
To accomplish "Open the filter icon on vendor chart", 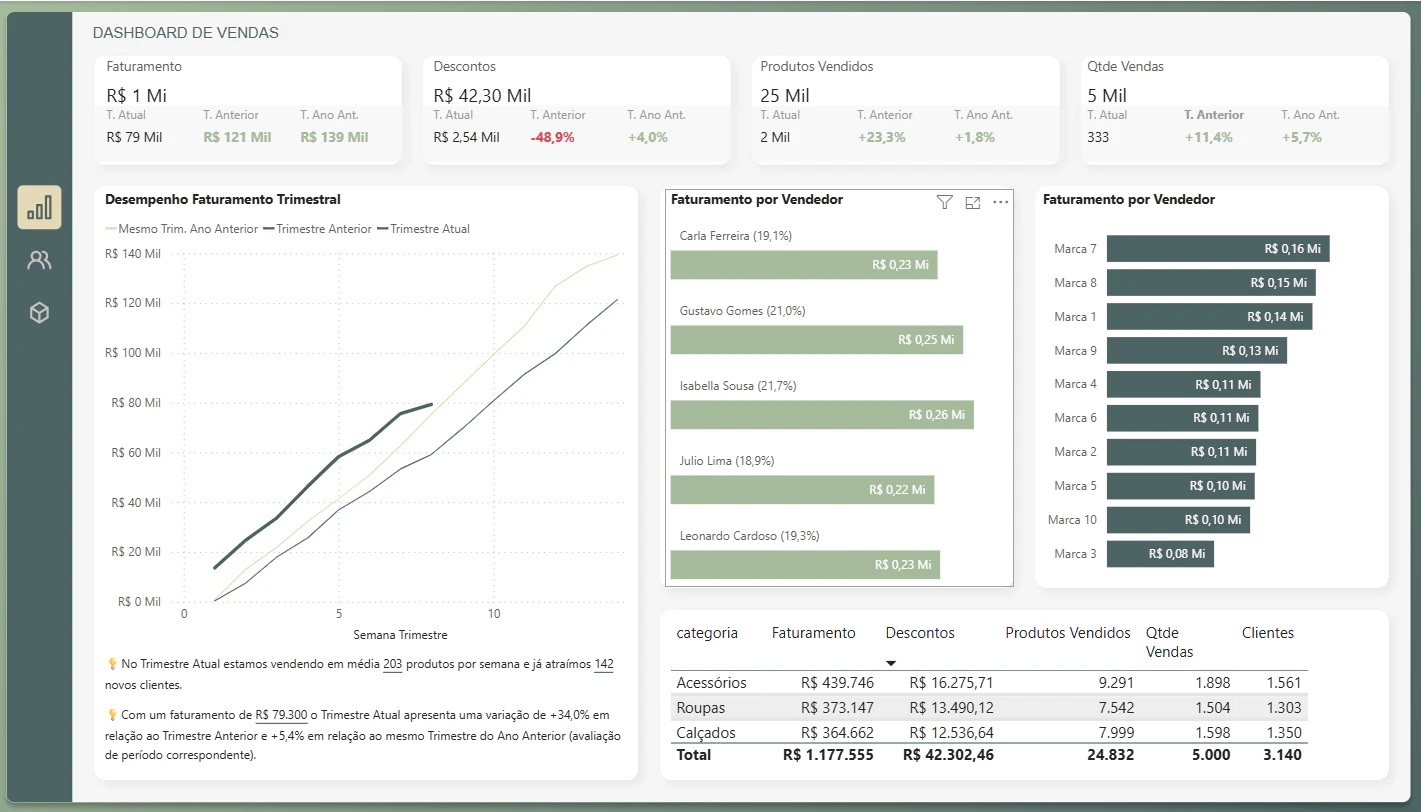I will (x=944, y=202).
